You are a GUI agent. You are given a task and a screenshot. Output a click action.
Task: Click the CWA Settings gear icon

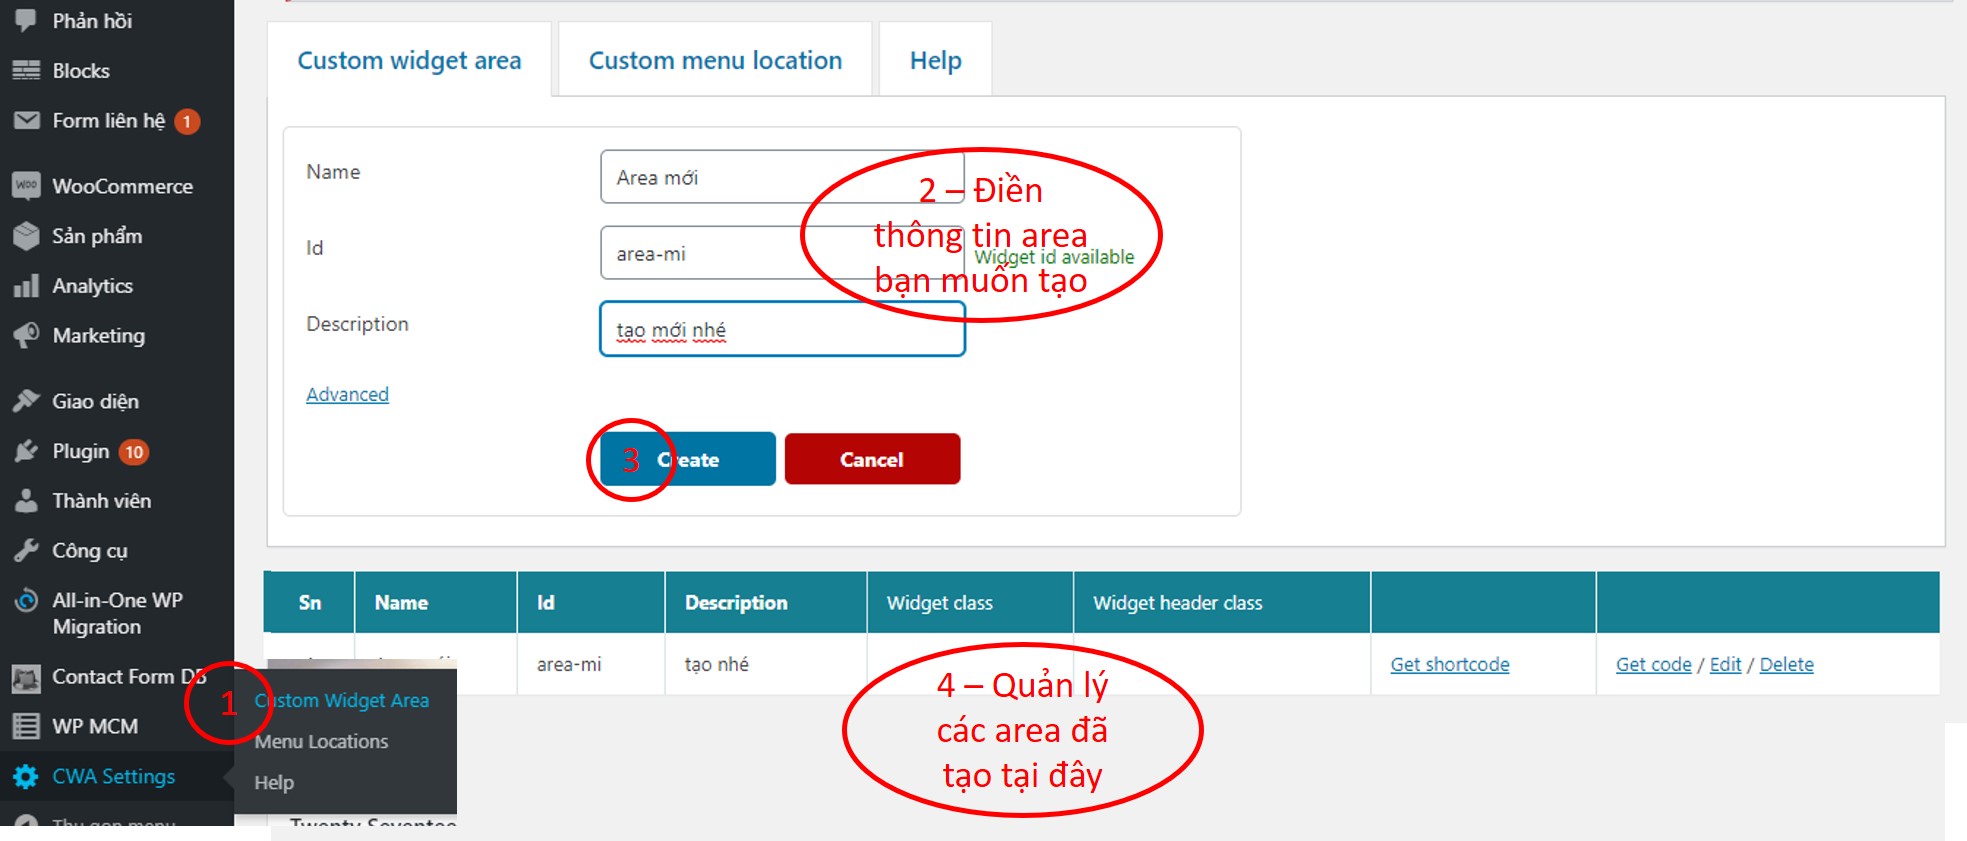[x=26, y=777]
